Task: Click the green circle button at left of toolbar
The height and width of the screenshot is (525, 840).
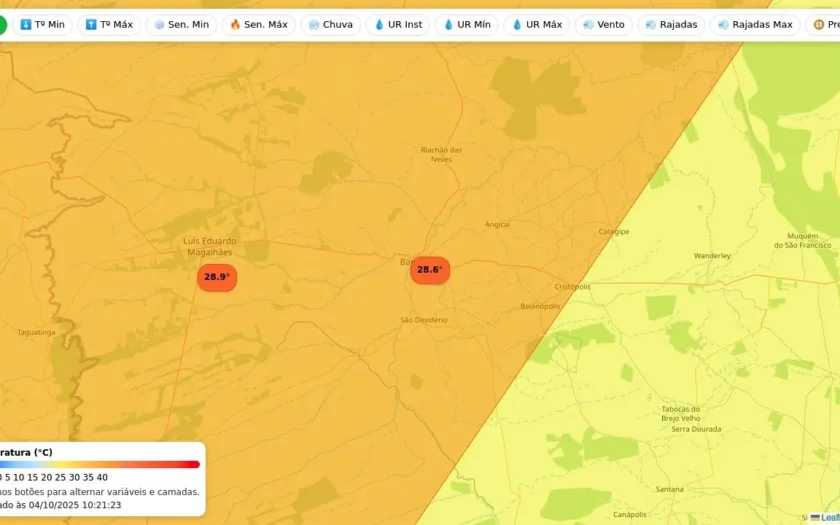Action: [x=3, y=25]
